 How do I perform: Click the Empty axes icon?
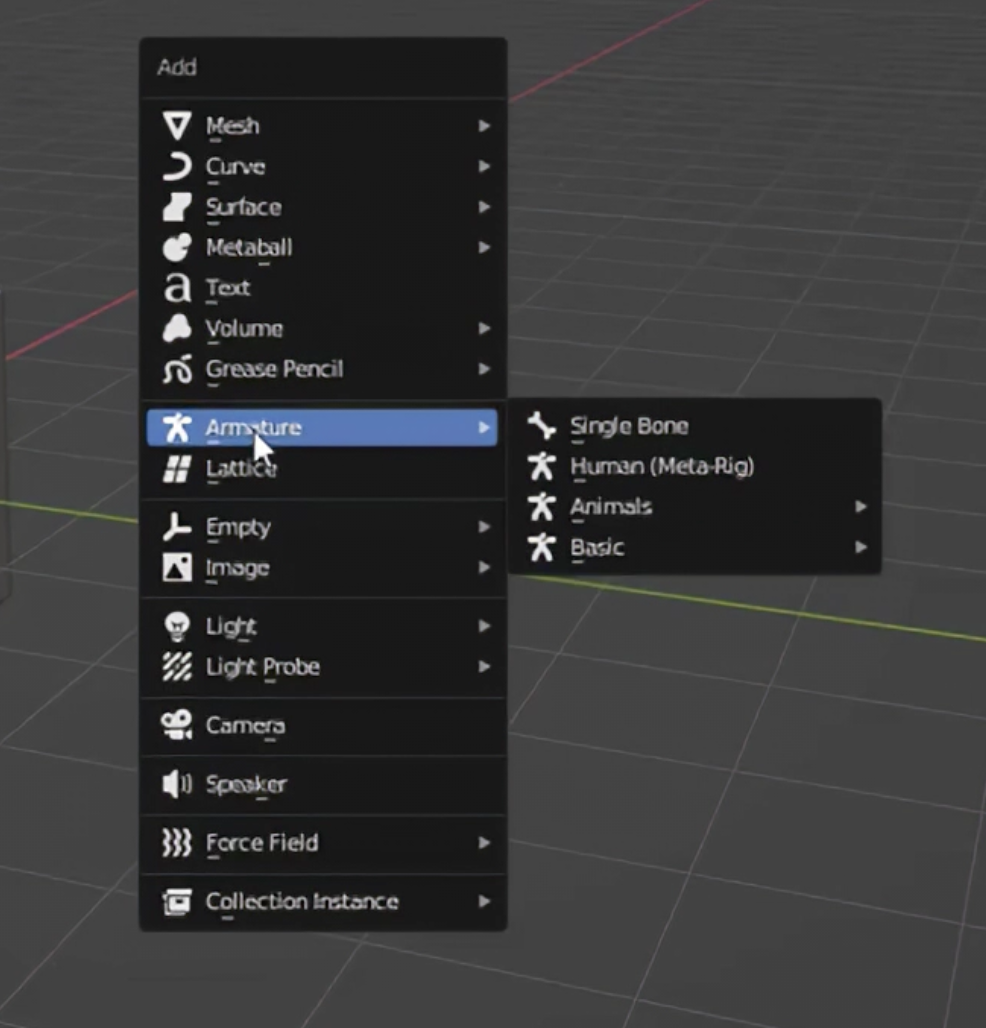pos(177,527)
